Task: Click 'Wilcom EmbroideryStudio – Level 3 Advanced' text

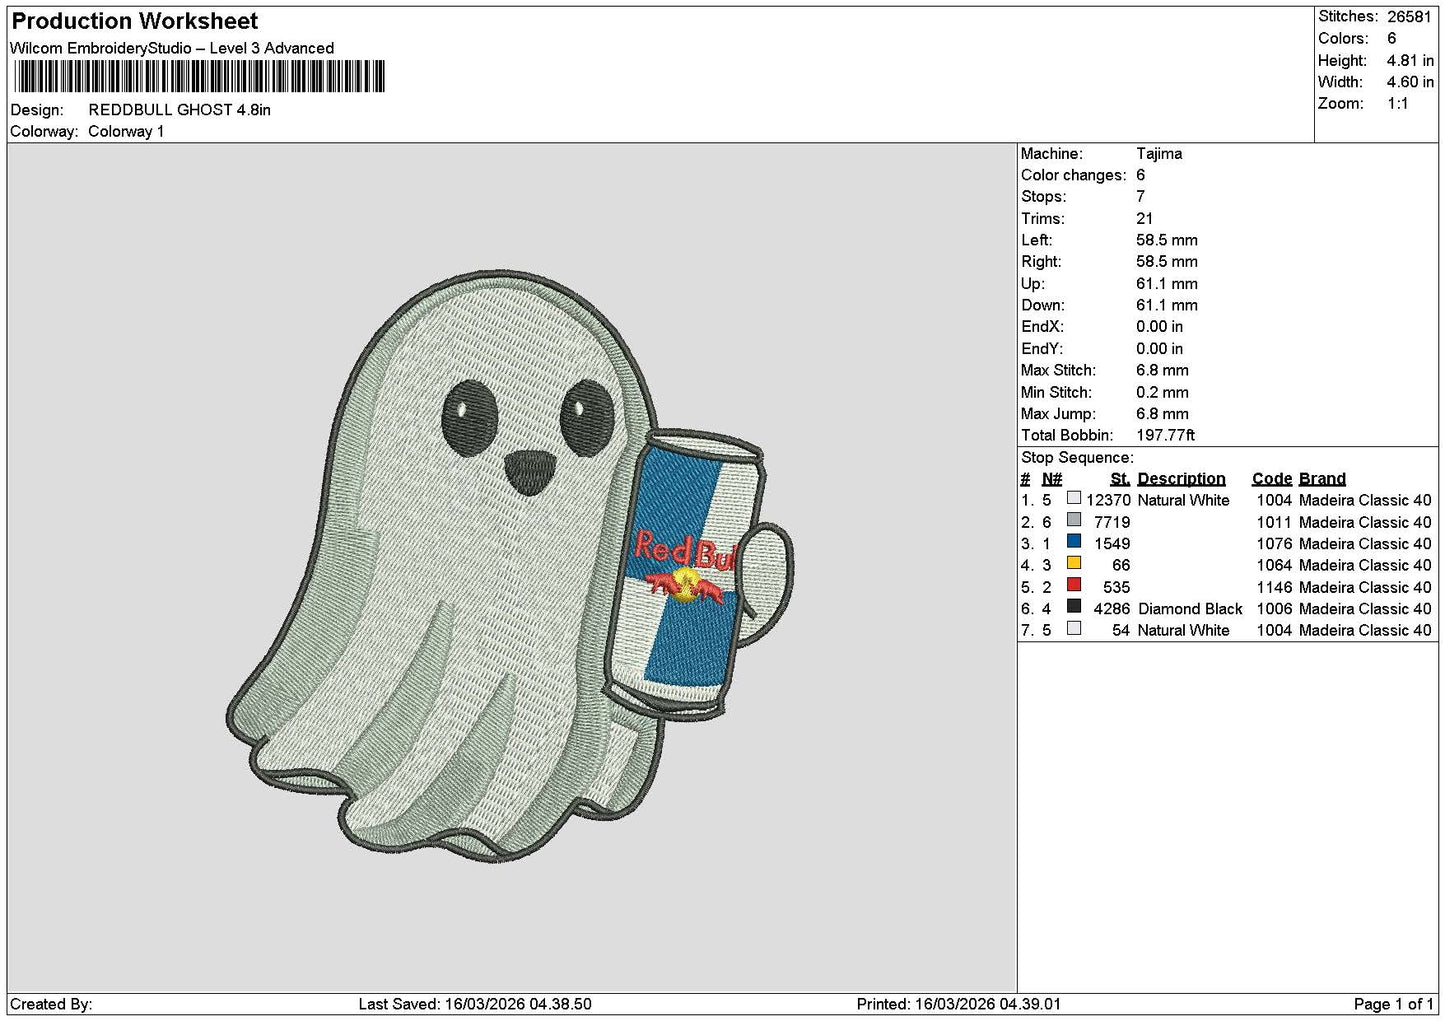Action: 172,48
